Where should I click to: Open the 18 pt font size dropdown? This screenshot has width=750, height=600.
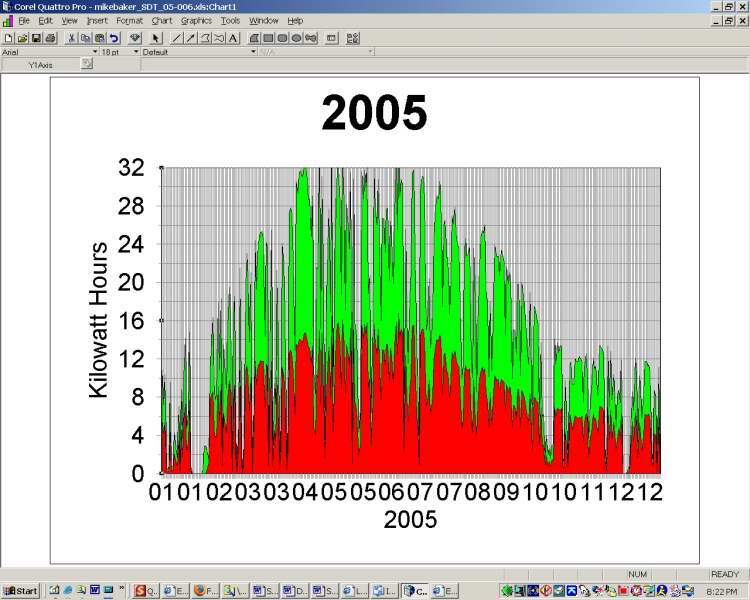tap(135, 51)
